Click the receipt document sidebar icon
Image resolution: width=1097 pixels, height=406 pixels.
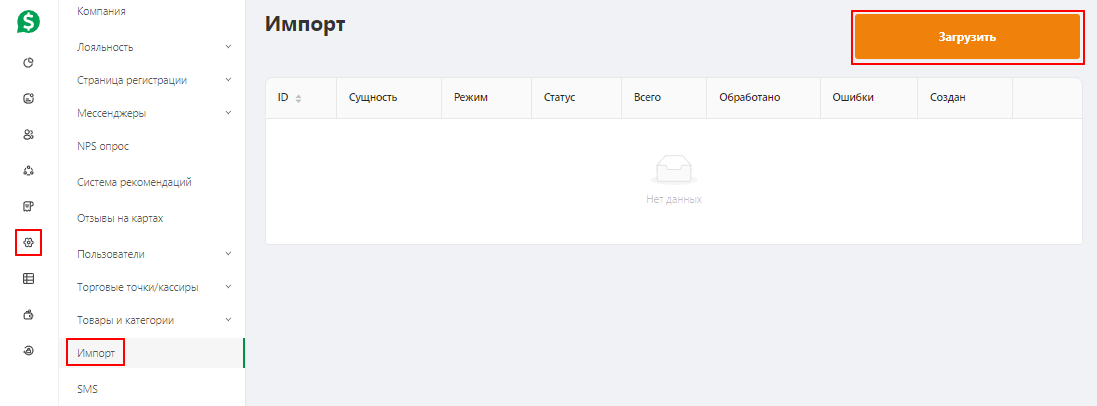pyautogui.click(x=29, y=206)
